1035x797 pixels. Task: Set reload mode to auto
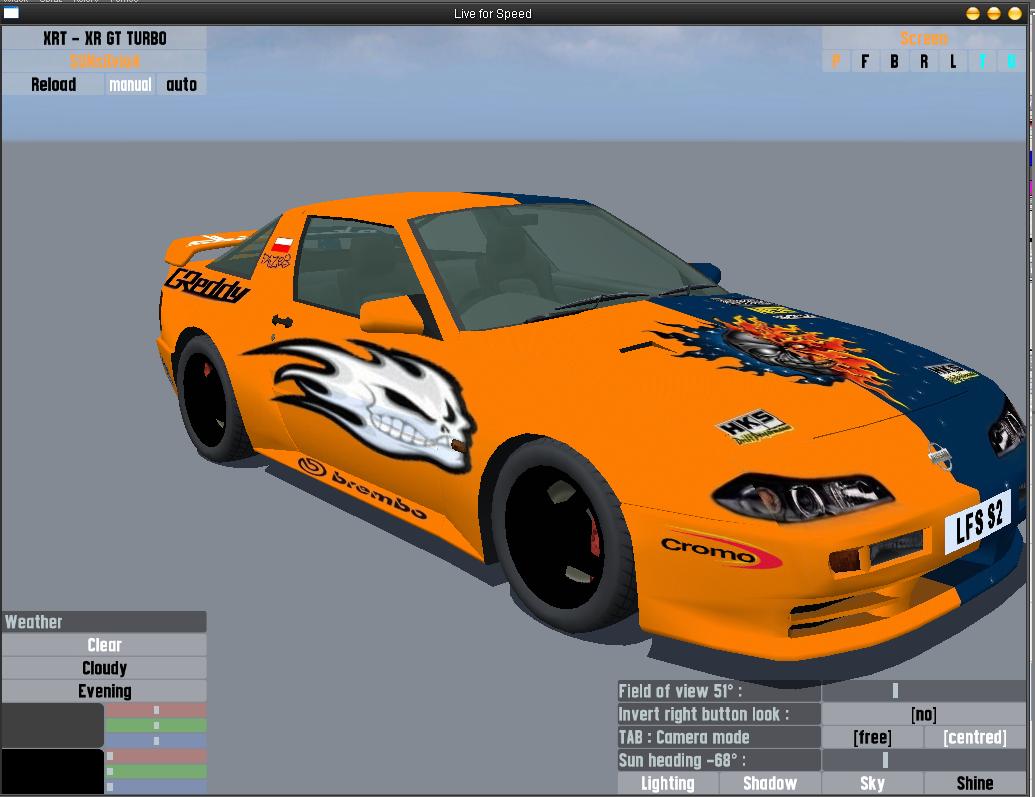(x=182, y=85)
